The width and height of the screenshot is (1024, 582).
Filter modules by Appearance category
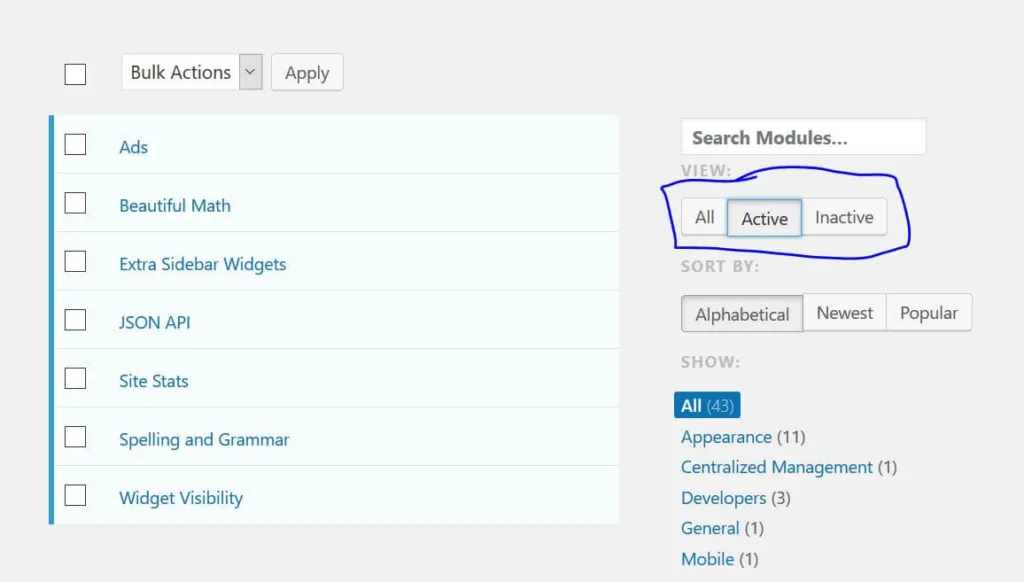727,436
